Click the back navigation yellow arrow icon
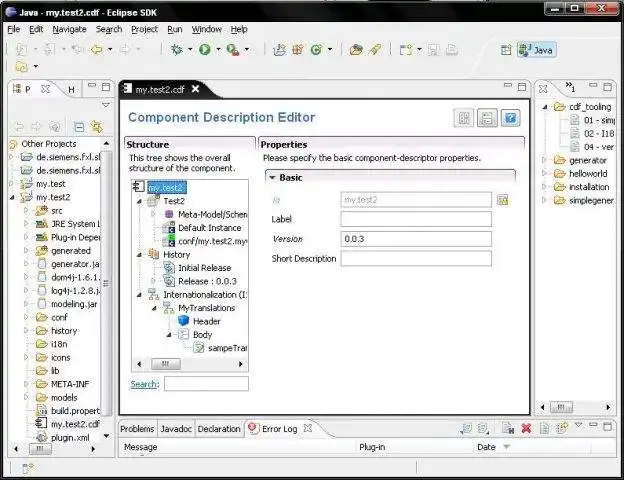Image resolution: width=624 pixels, height=480 pixels. point(97,49)
